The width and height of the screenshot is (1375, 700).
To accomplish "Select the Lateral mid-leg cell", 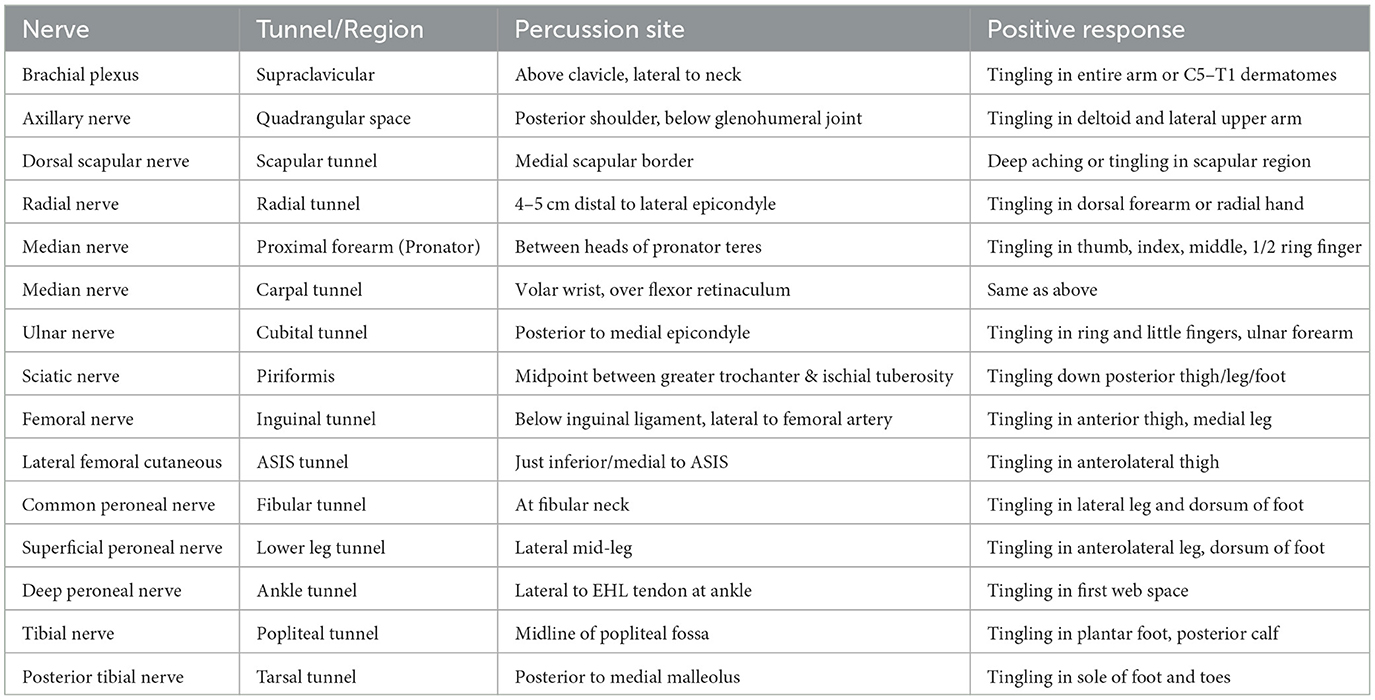I will (x=574, y=548).
